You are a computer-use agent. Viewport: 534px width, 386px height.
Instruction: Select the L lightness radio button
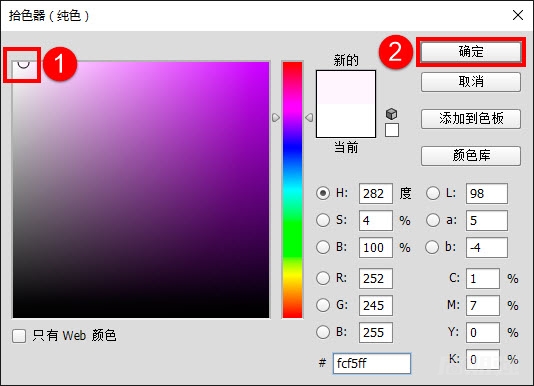click(x=433, y=194)
